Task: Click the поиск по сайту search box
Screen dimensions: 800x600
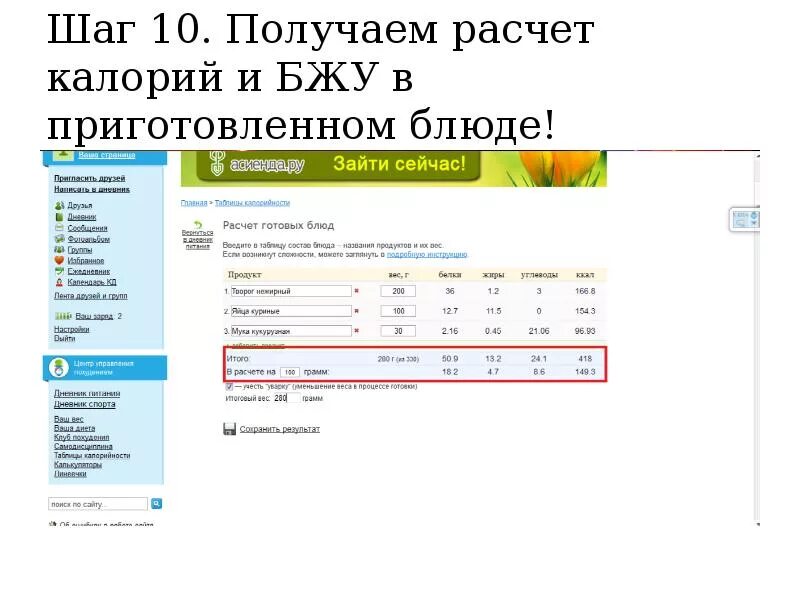Action: point(97,504)
